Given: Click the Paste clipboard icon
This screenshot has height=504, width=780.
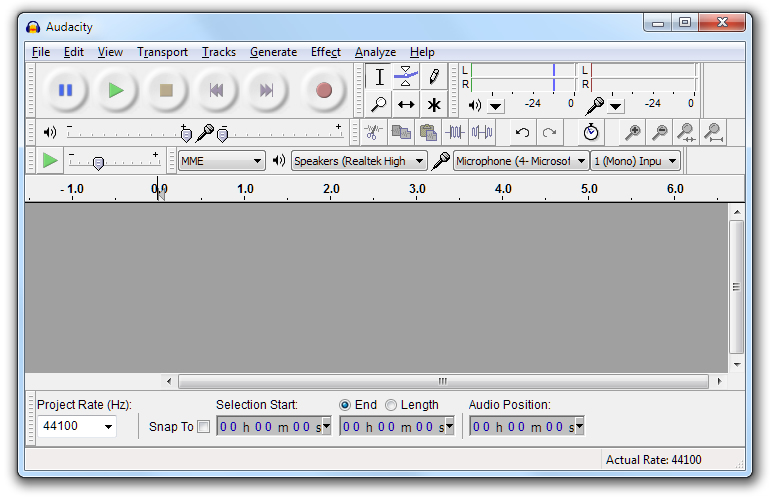Looking at the screenshot, I should (428, 132).
